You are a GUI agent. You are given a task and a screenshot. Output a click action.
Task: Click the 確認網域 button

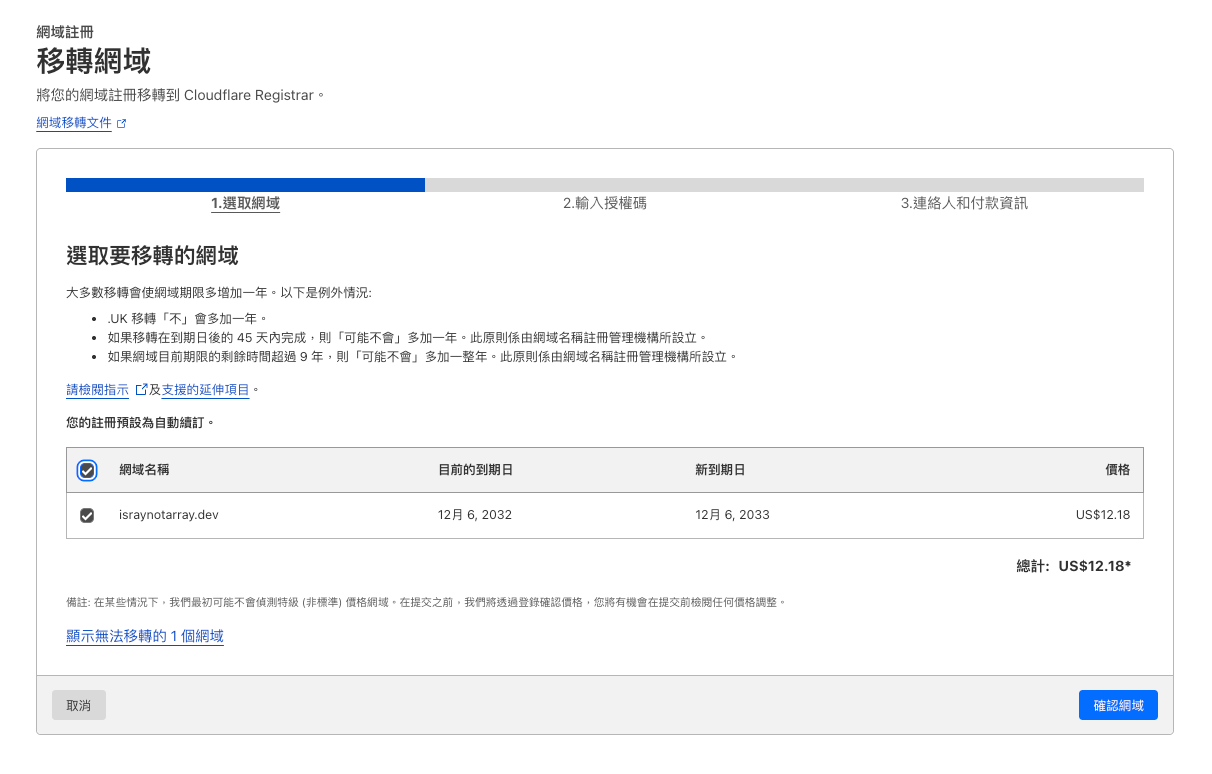pyautogui.click(x=1118, y=705)
